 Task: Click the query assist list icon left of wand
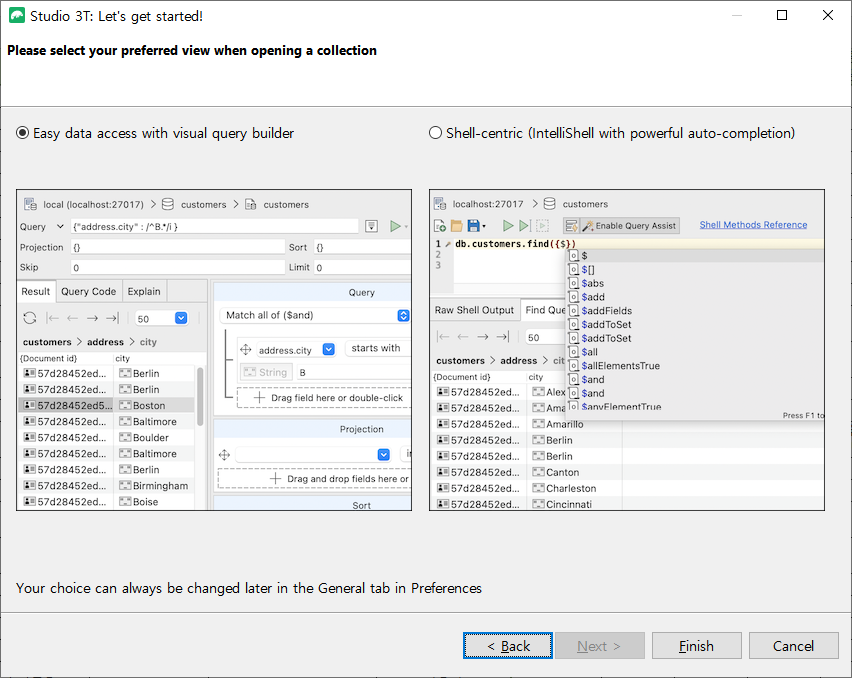coord(571,225)
